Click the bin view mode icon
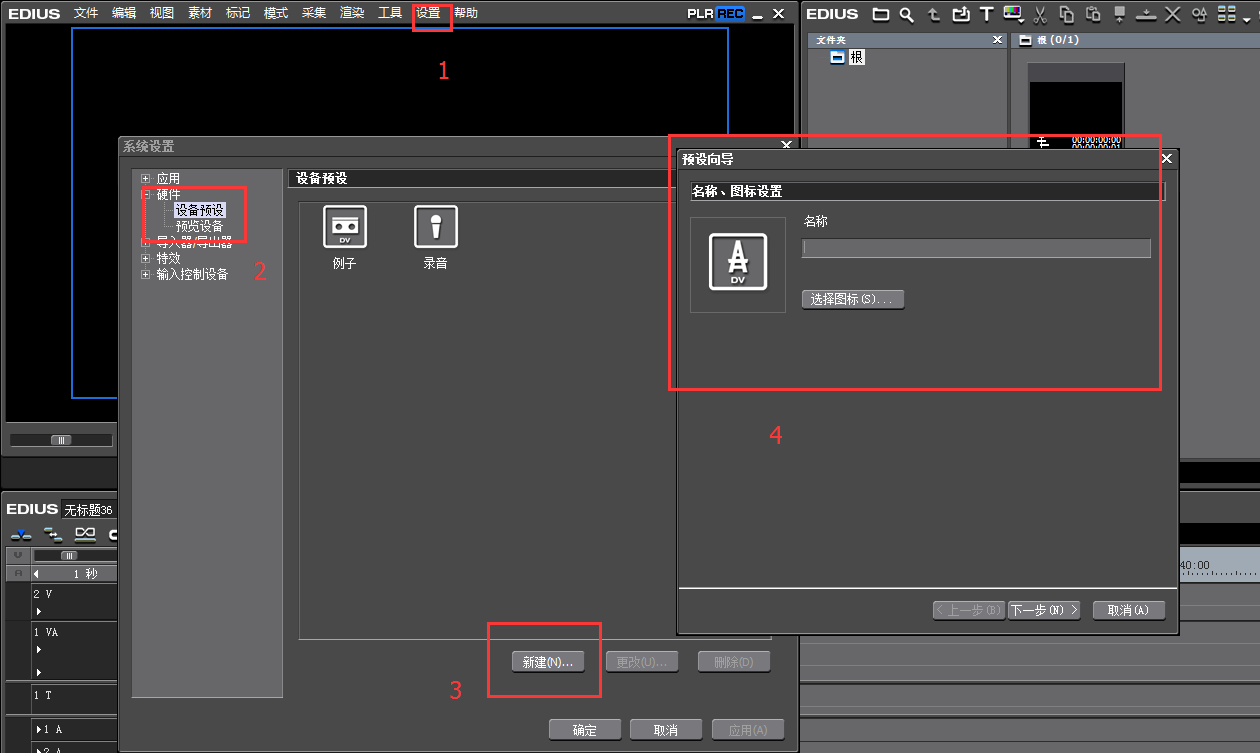This screenshot has height=753, width=1260. pyautogui.click(x=1225, y=14)
